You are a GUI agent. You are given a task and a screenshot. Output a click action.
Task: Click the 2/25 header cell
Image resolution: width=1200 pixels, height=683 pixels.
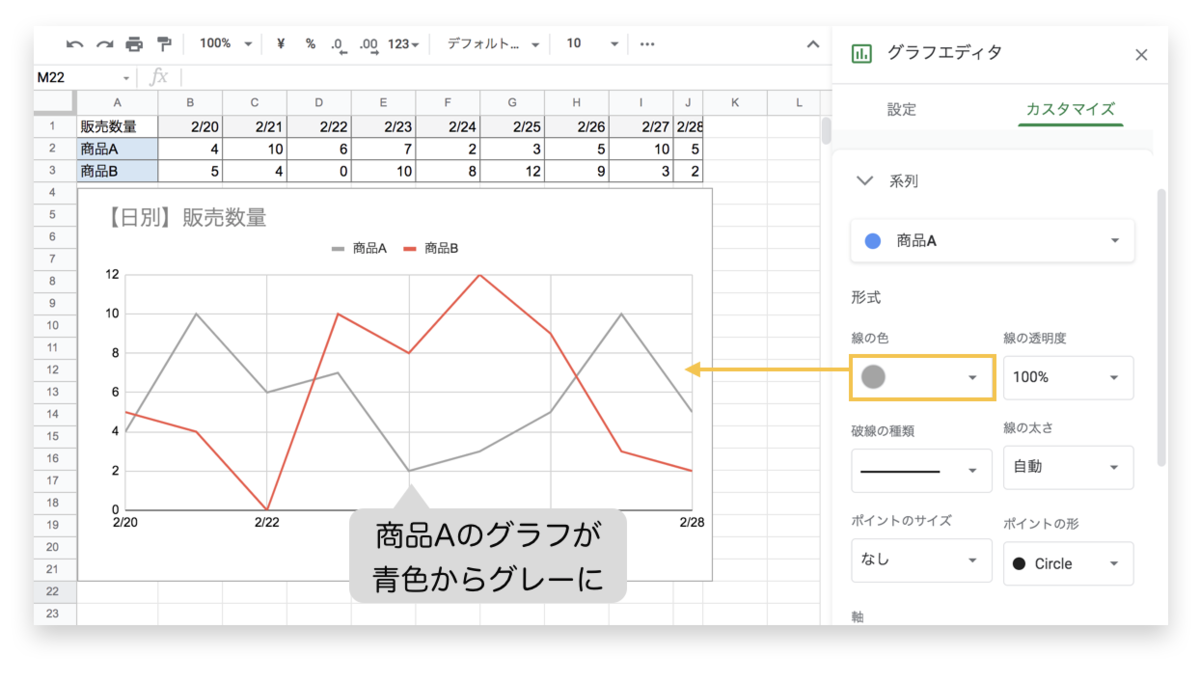pos(512,126)
